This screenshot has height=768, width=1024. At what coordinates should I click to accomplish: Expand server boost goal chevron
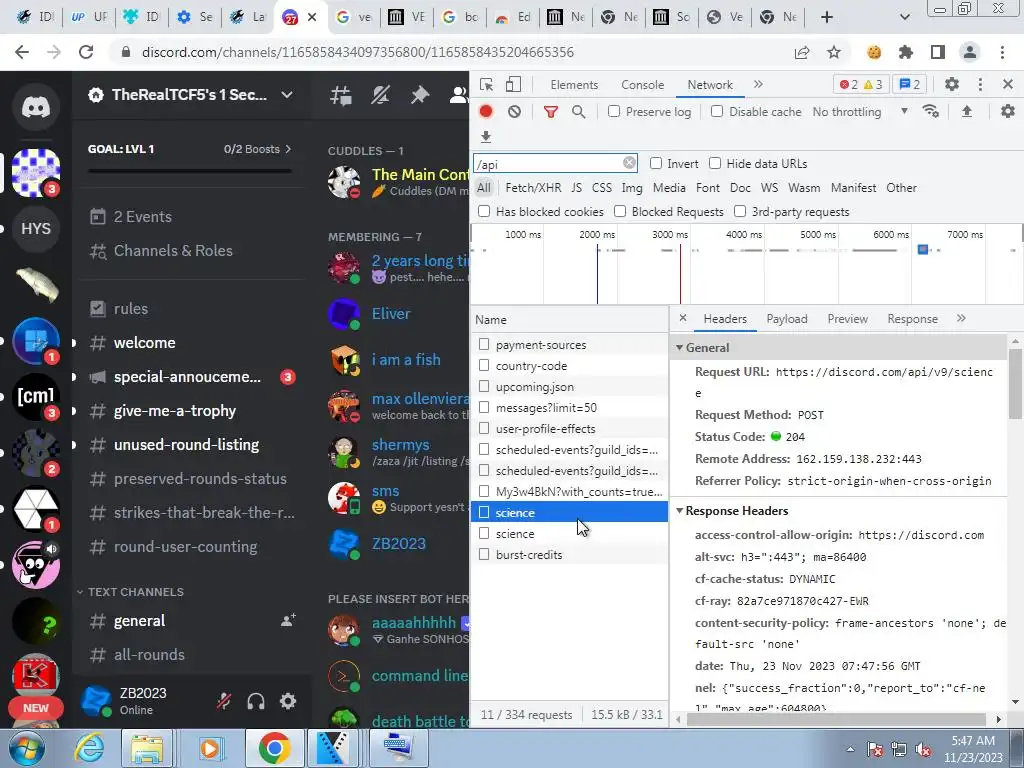click(x=288, y=149)
